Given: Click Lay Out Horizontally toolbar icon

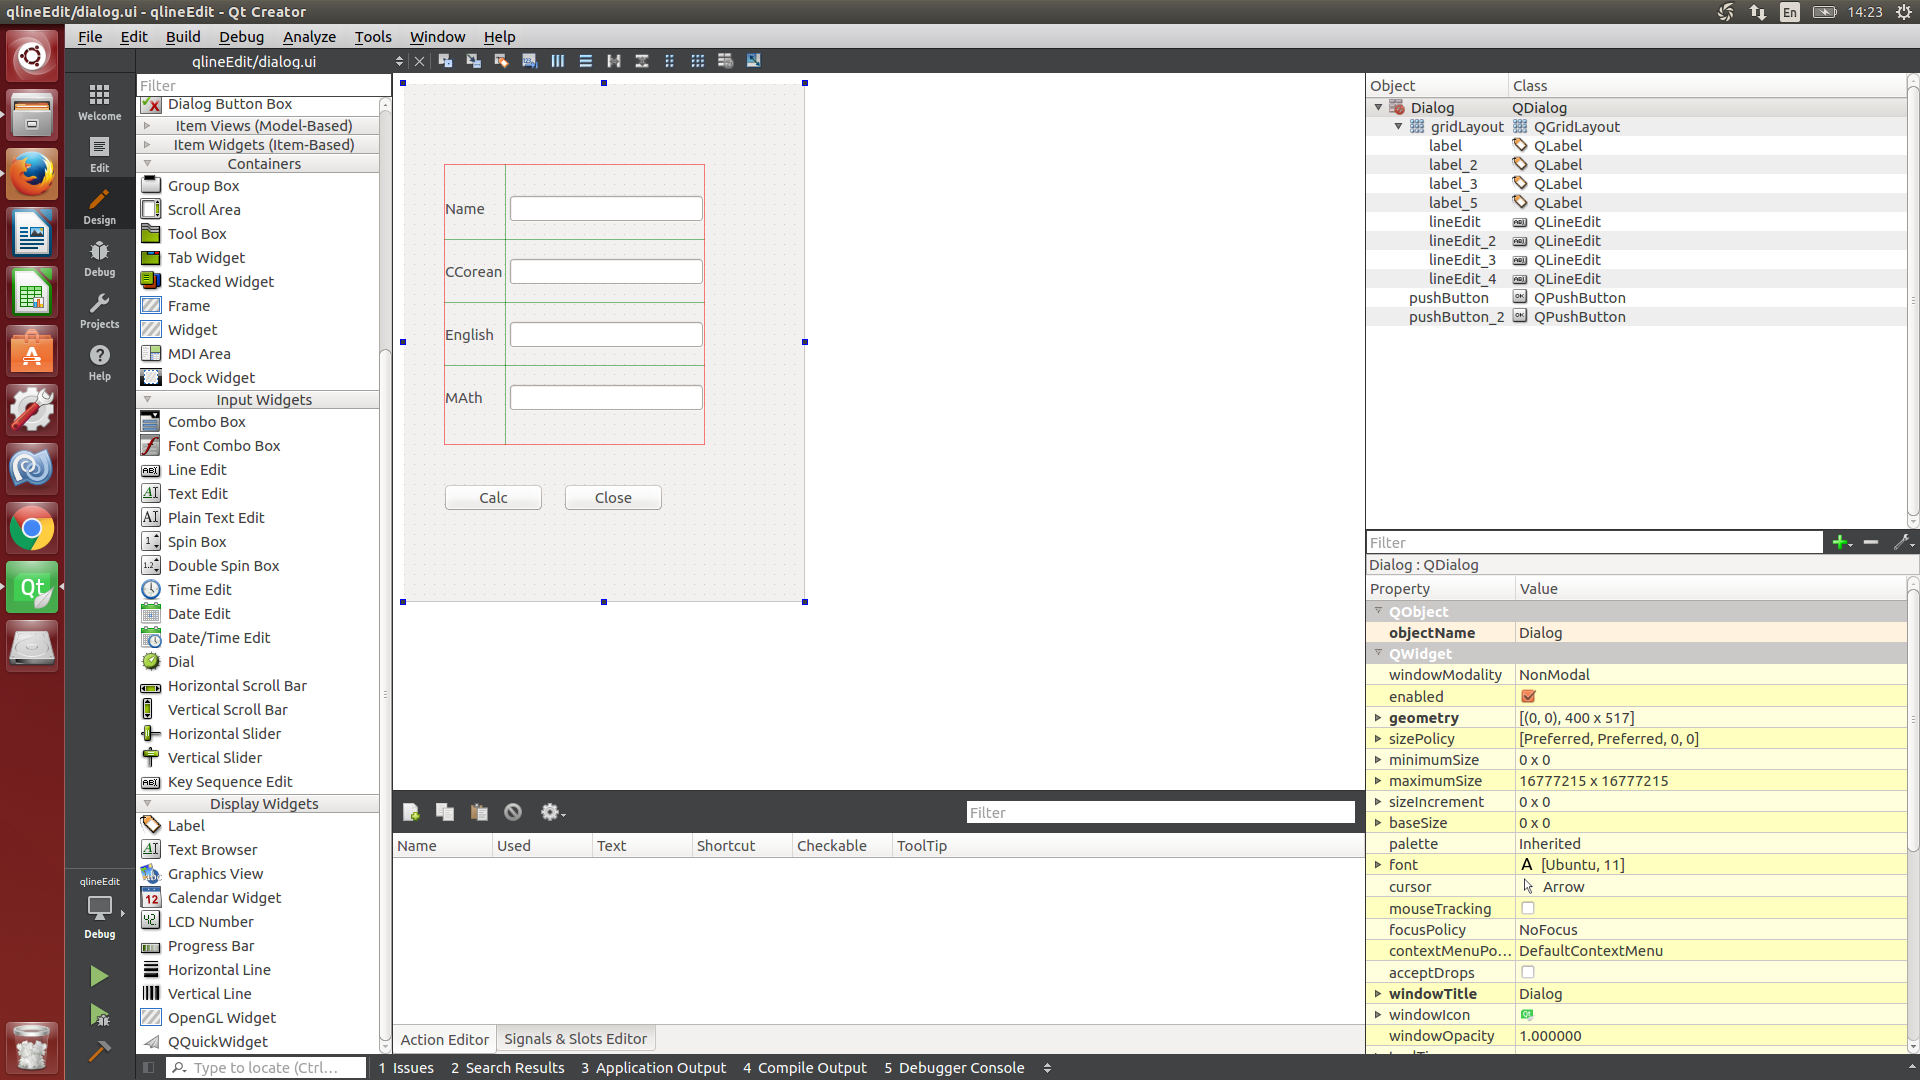Looking at the screenshot, I should [558, 61].
